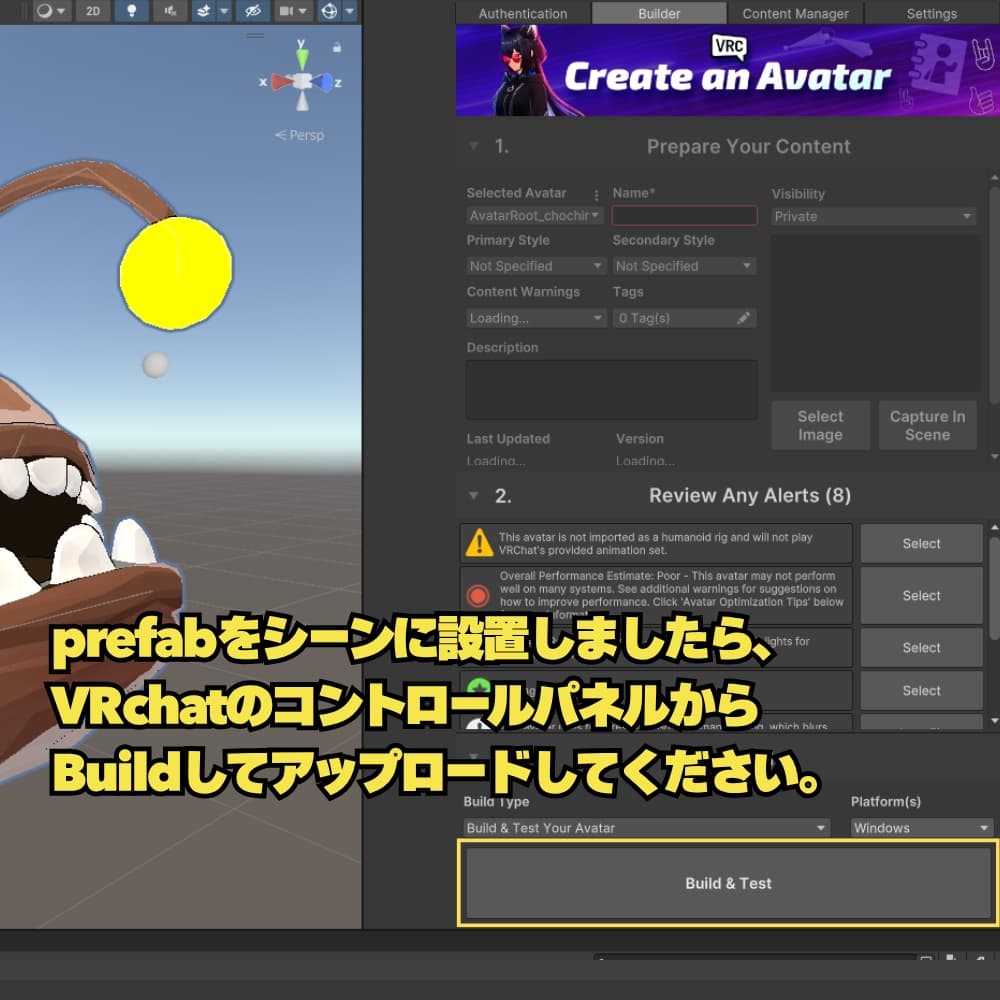Open the Visibility dropdown set to Private
The height and width of the screenshot is (1000, 1000).
(873, 216)
